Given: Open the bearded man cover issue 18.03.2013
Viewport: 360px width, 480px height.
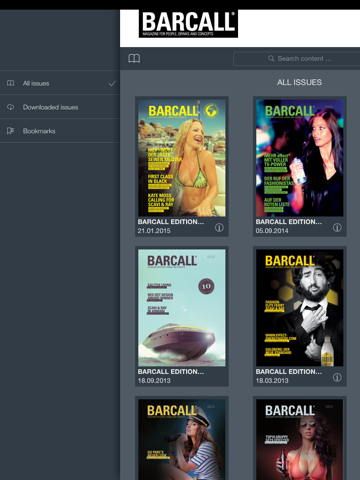Looking at the screenshot, I should click(x=300, y=308).
